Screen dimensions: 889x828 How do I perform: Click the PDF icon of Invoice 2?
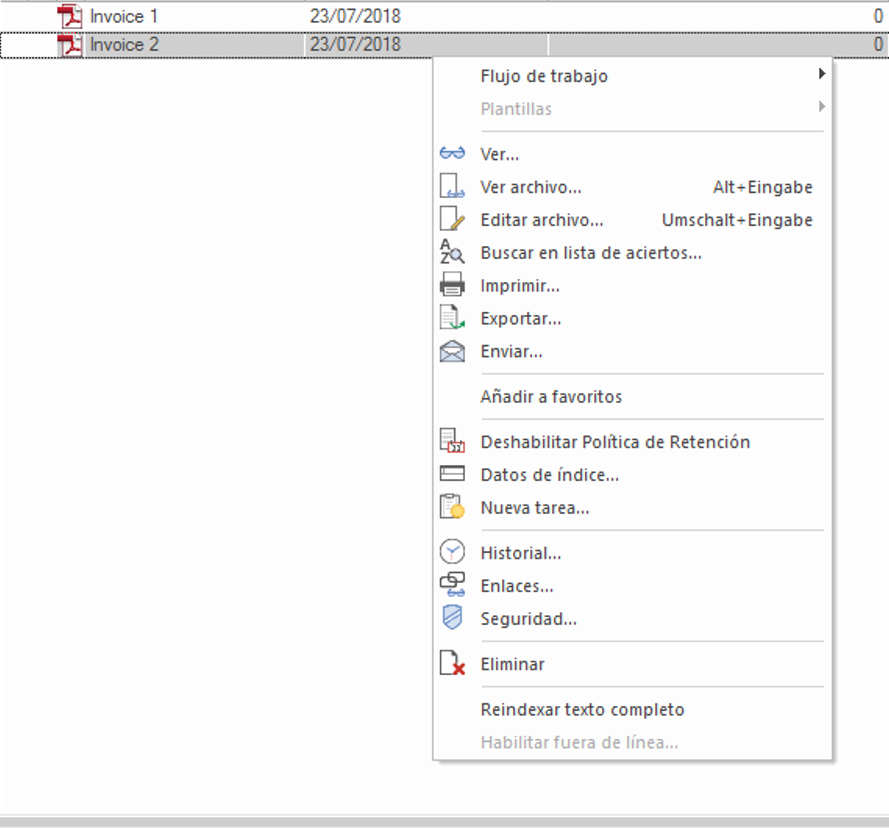click(x=70, y=45)
